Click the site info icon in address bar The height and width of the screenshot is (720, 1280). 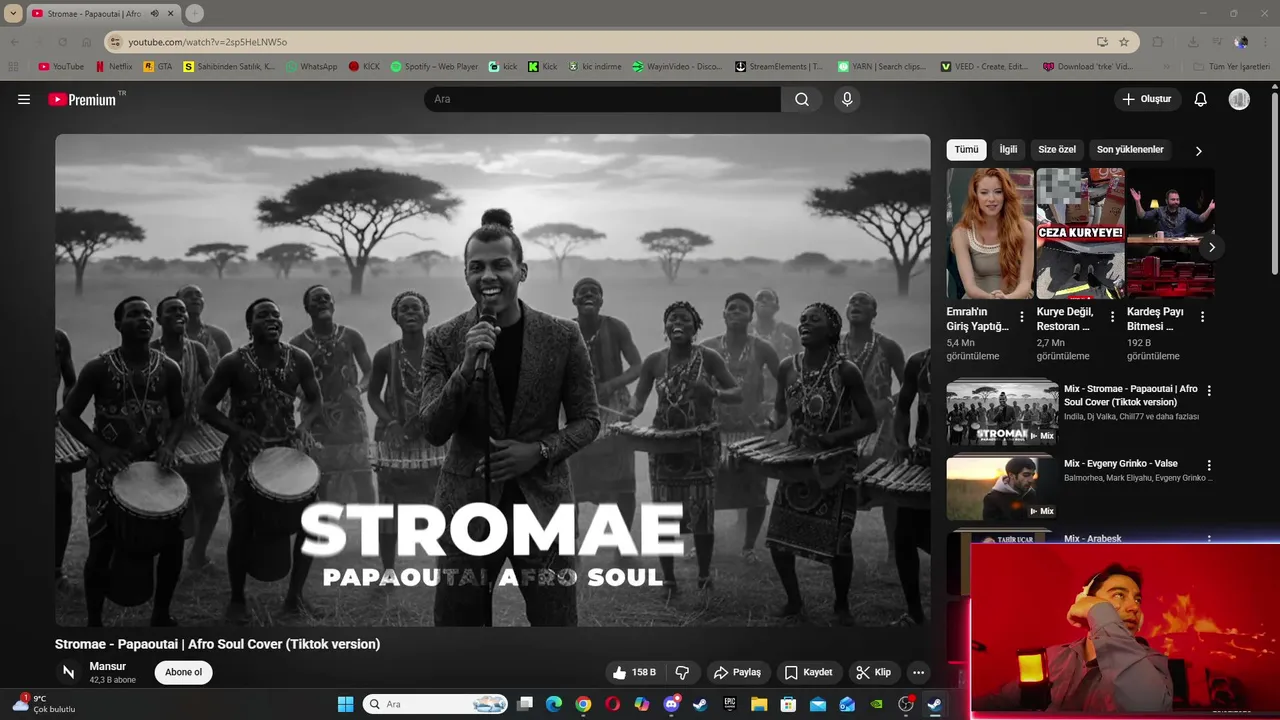(115, 42)
